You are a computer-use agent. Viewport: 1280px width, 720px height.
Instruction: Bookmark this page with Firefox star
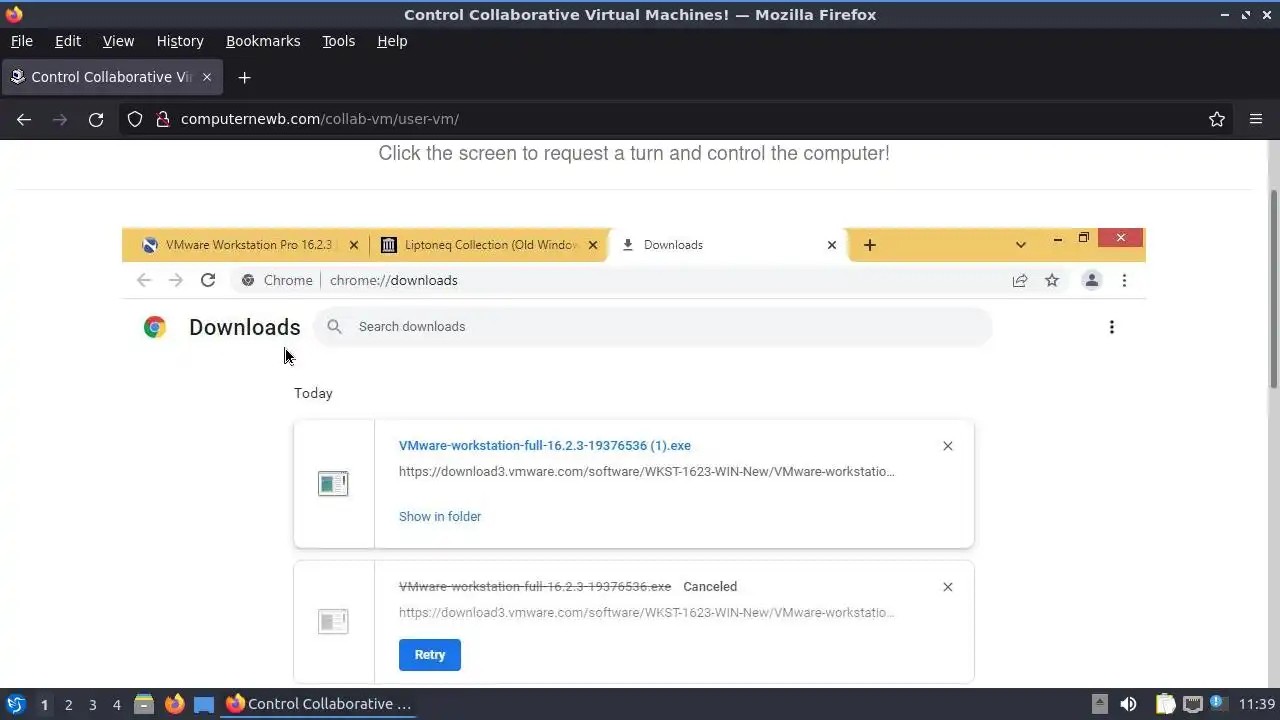pos(1217,119)
